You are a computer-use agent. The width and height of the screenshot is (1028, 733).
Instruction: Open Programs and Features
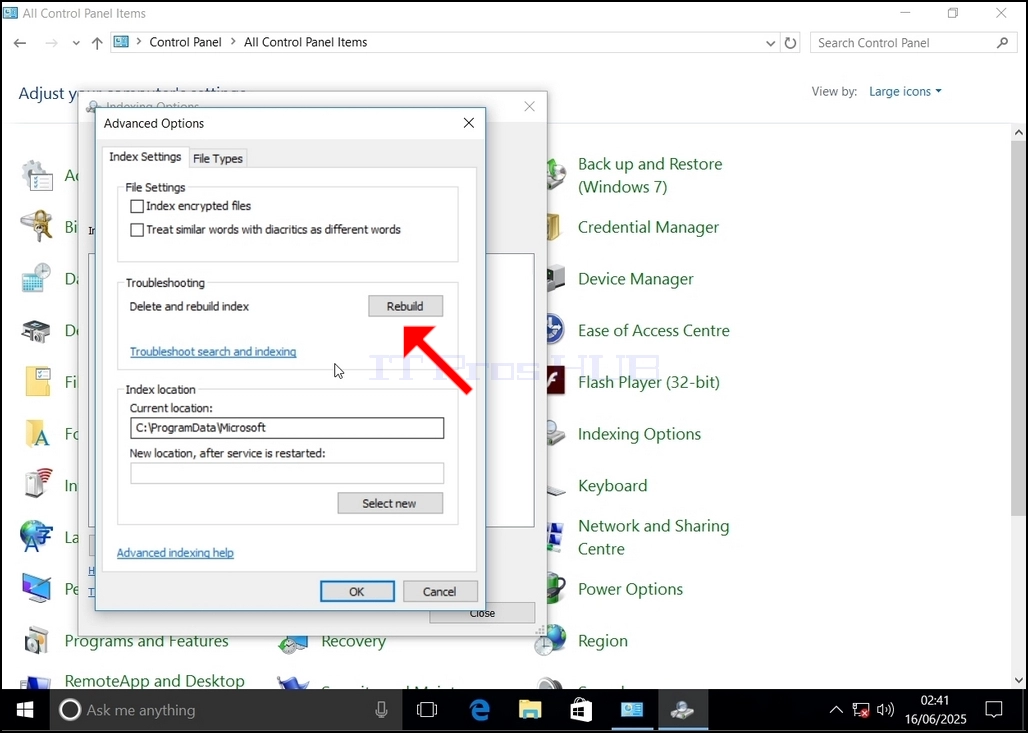point(146,641)
